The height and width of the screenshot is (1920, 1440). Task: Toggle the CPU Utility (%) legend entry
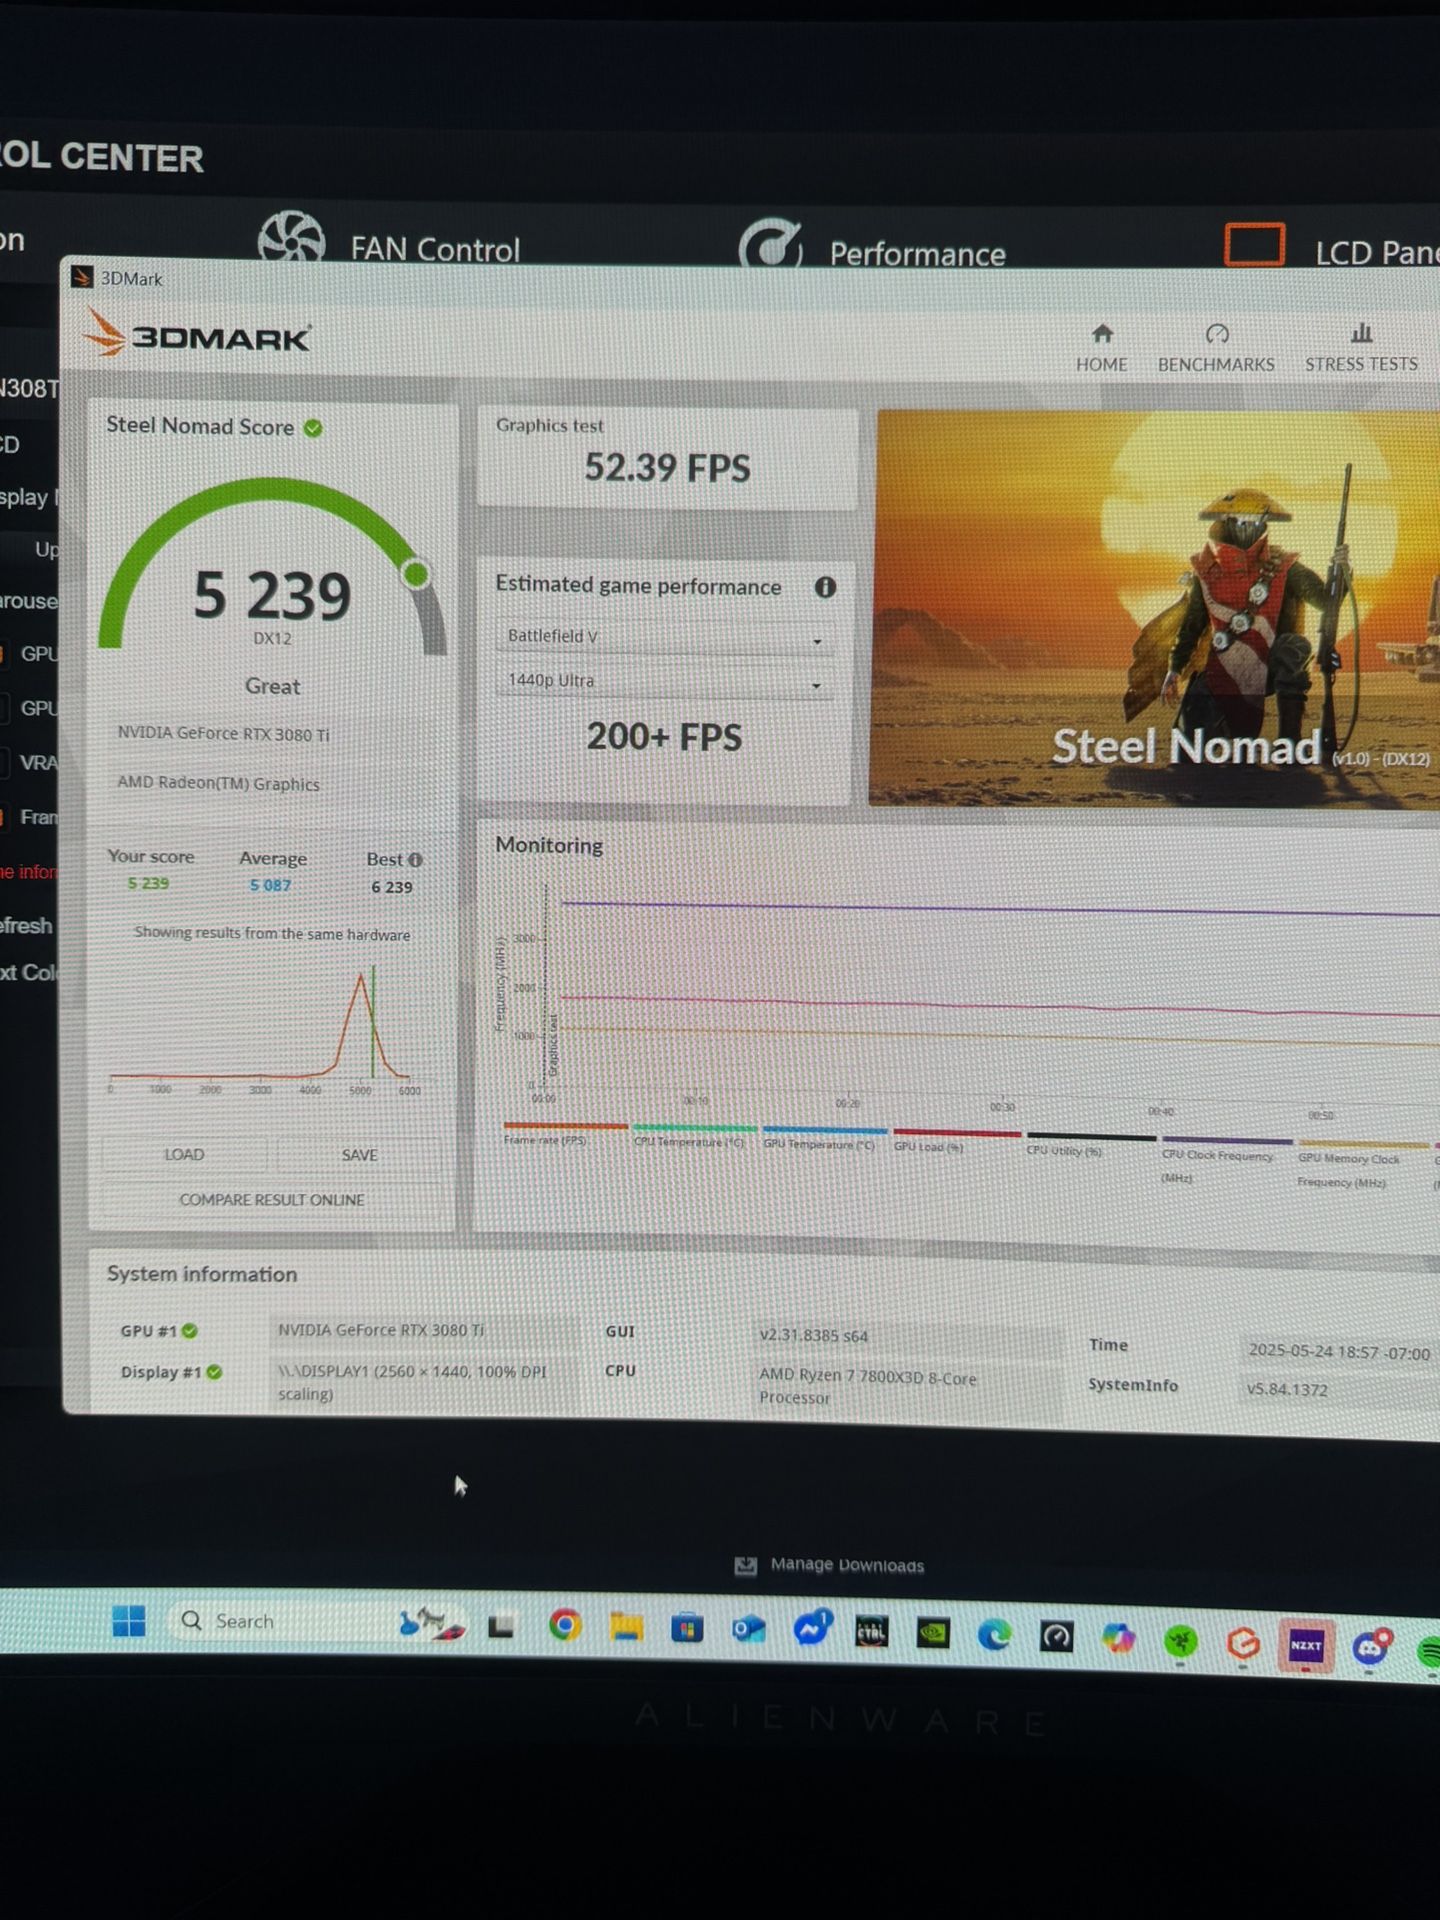pyautogui.click(x=1091, y=1145)
